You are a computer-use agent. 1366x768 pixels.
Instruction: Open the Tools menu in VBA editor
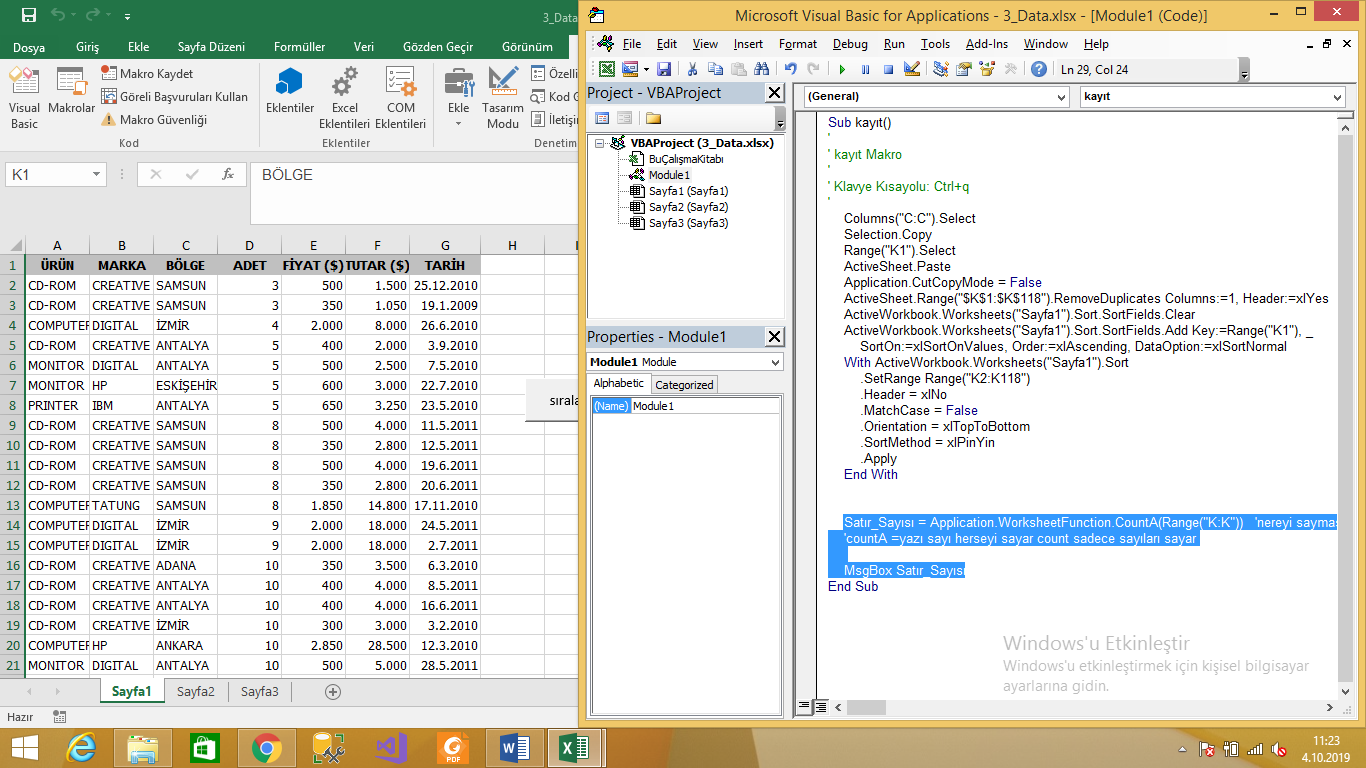click(x=935, y=44)
